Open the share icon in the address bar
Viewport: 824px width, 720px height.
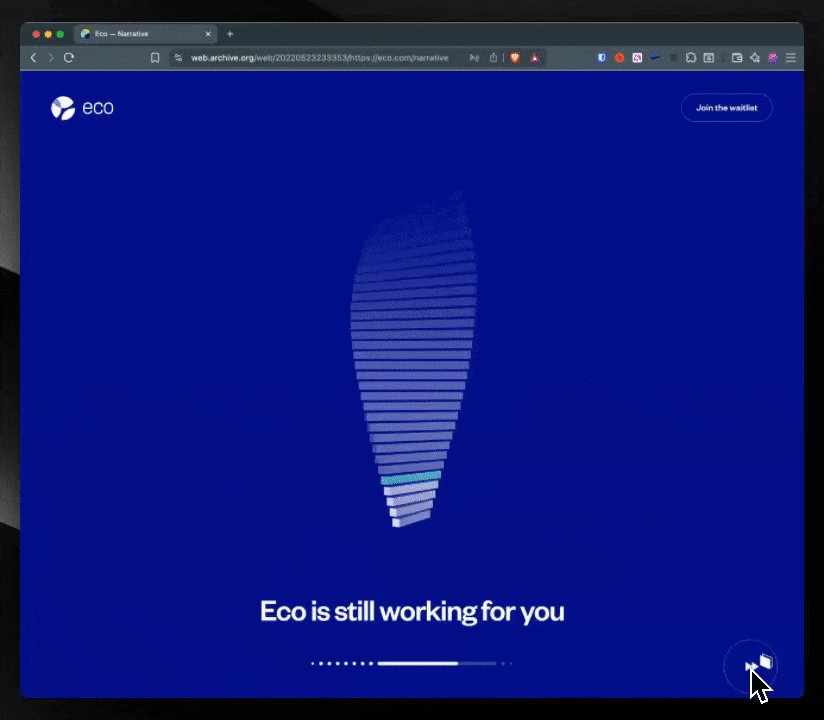pyautogui.click(x=493, y=58)
